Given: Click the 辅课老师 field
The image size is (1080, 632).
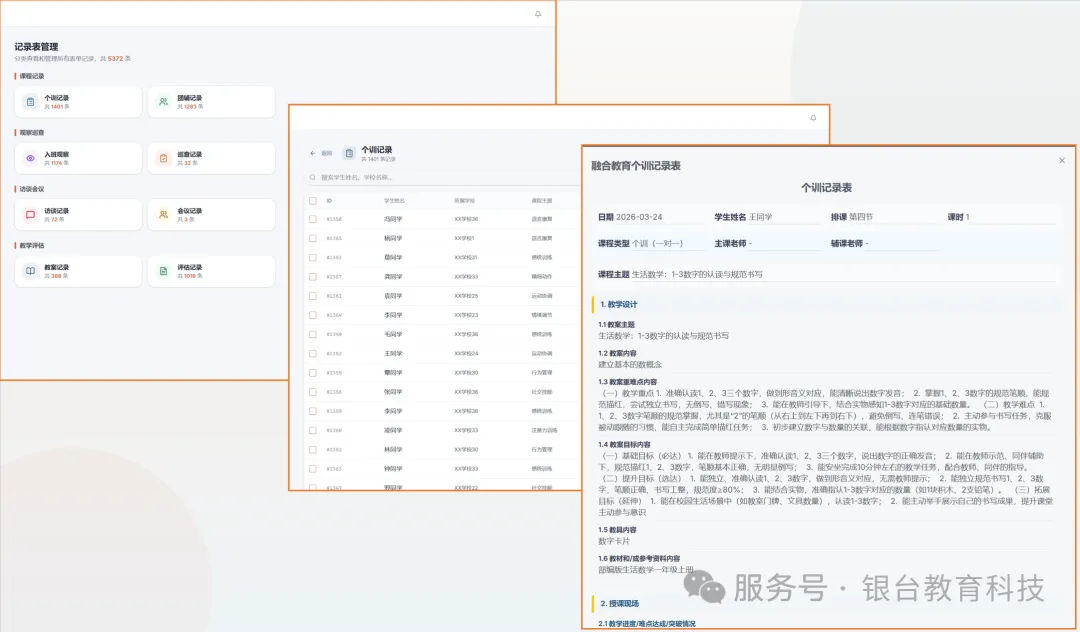Looking at the screenshot, I should 884,243.
